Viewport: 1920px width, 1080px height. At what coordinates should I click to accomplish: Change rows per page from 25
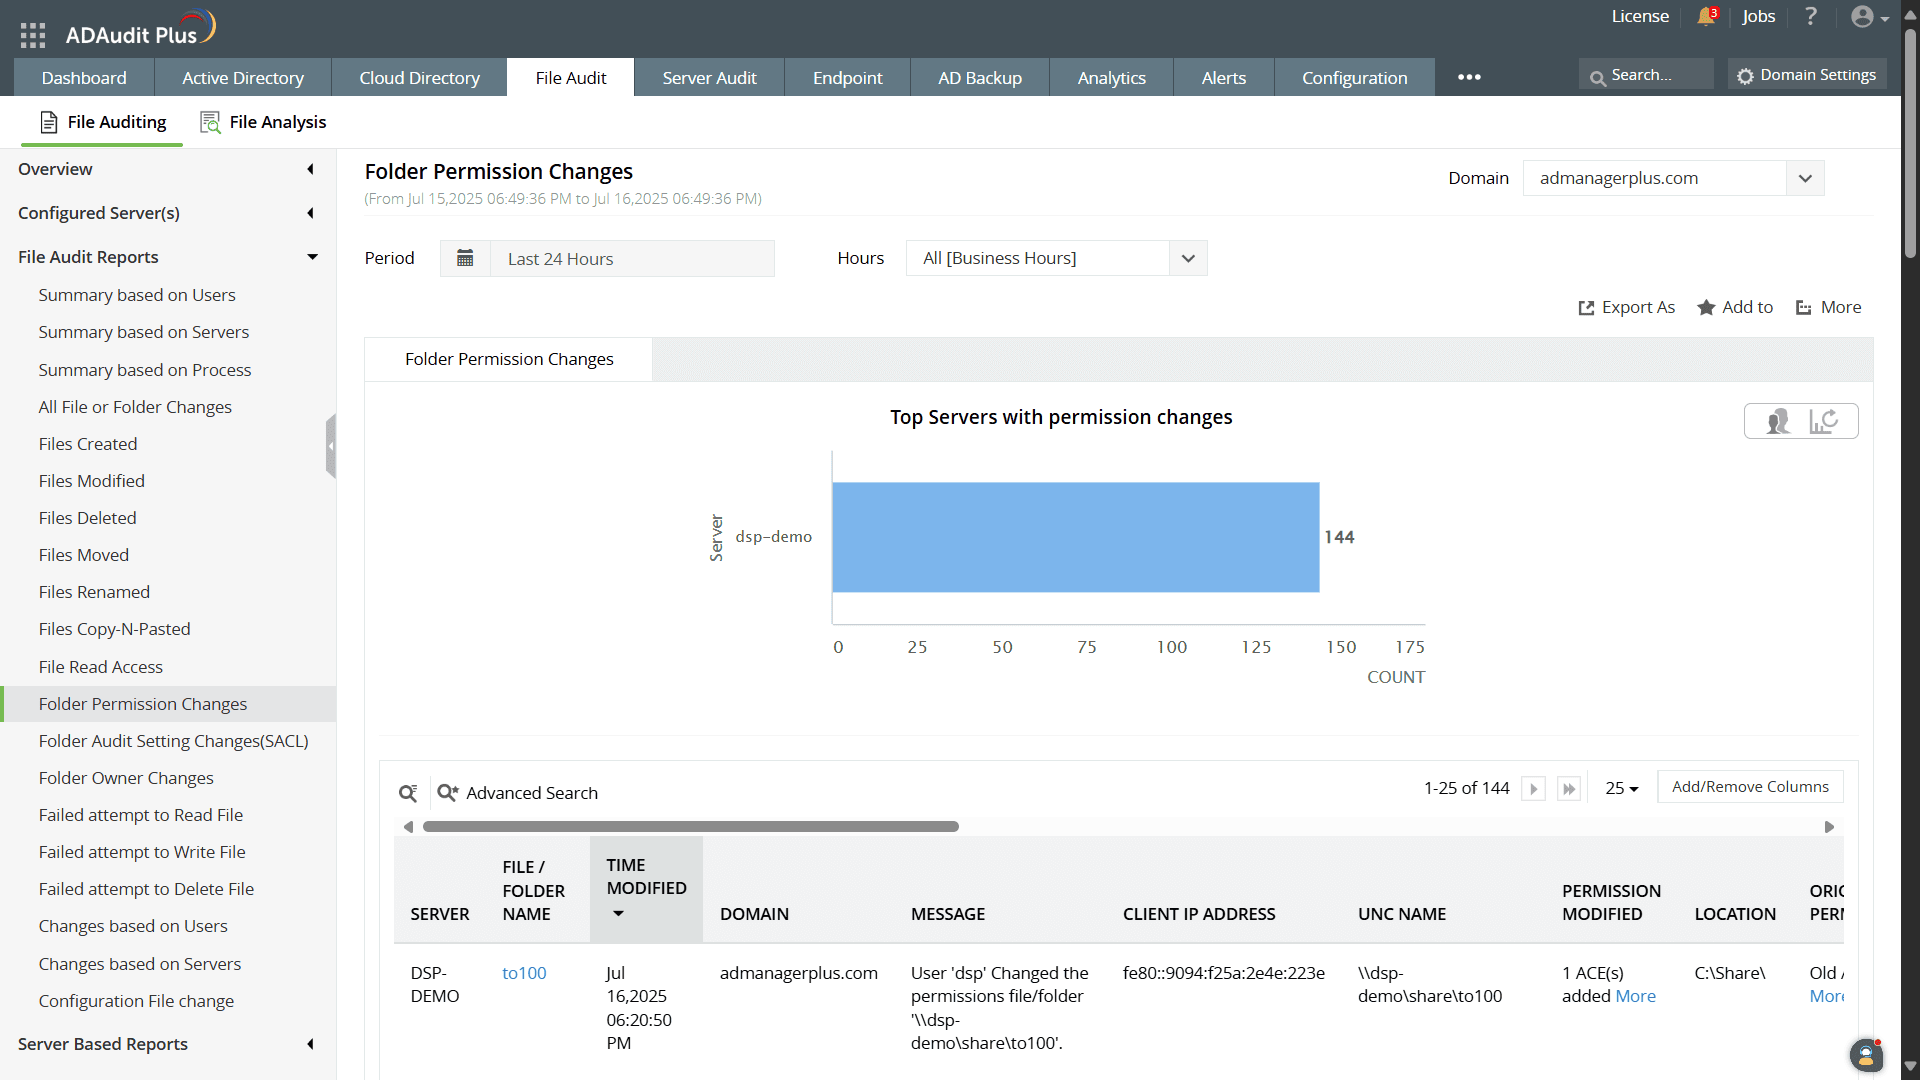pyautogui.click(x=1622, y=788)
